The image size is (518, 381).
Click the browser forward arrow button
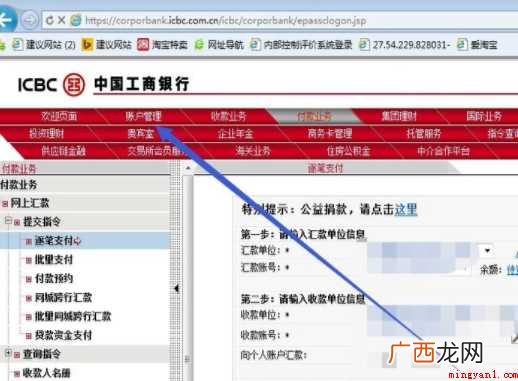(30, 20)
